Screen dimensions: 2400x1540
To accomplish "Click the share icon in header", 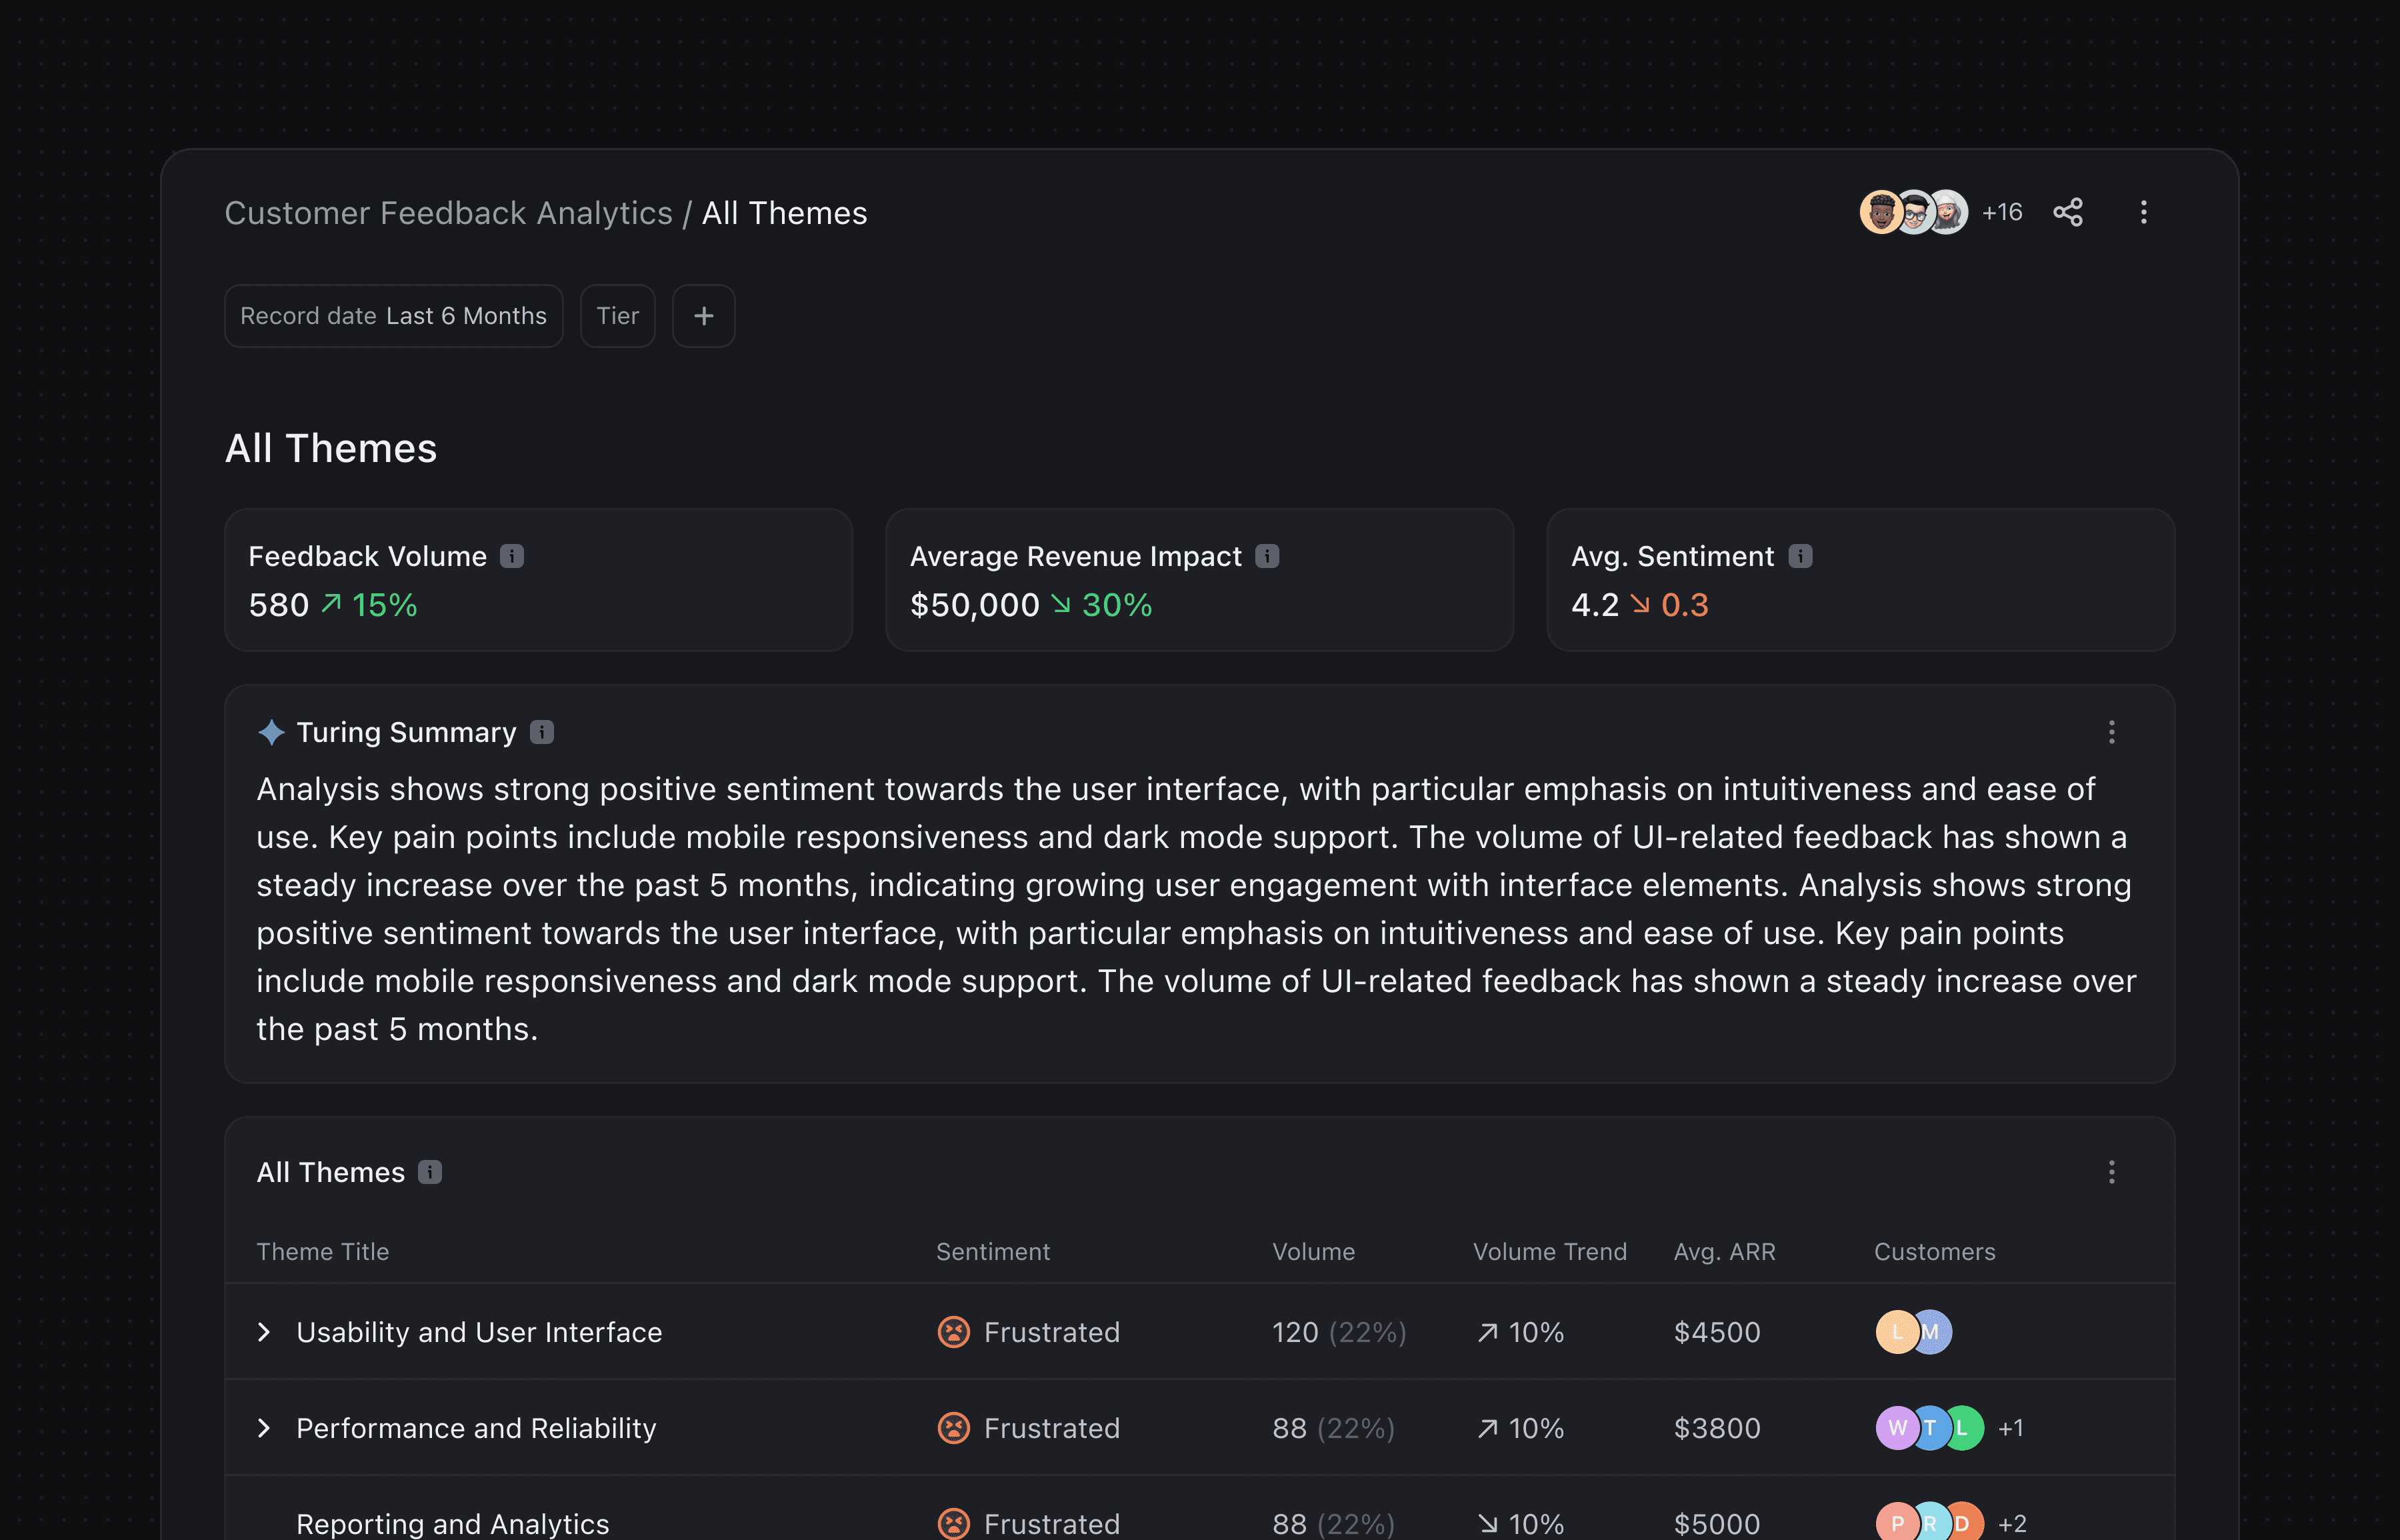I will click(x=2067, y=212).
